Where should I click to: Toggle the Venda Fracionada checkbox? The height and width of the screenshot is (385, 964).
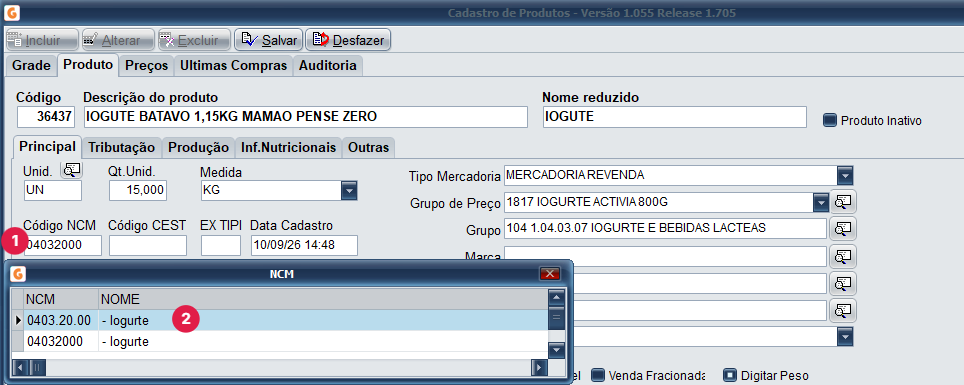[598, 375]
